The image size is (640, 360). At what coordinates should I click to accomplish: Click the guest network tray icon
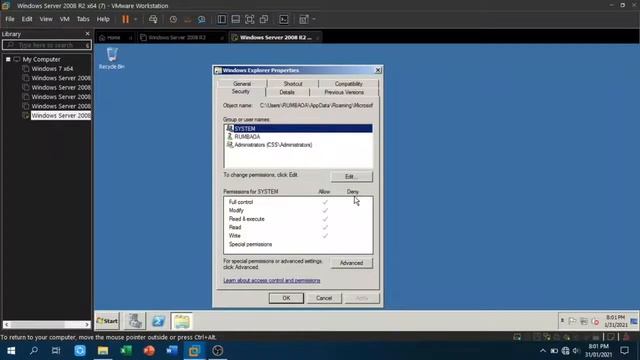tap(584, 322)
